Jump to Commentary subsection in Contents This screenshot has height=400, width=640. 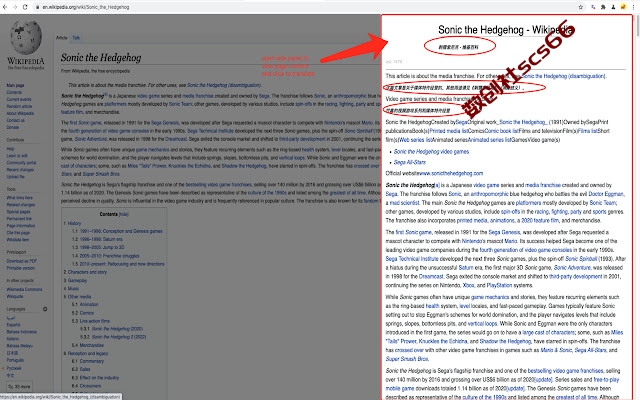tap(91, 361)
